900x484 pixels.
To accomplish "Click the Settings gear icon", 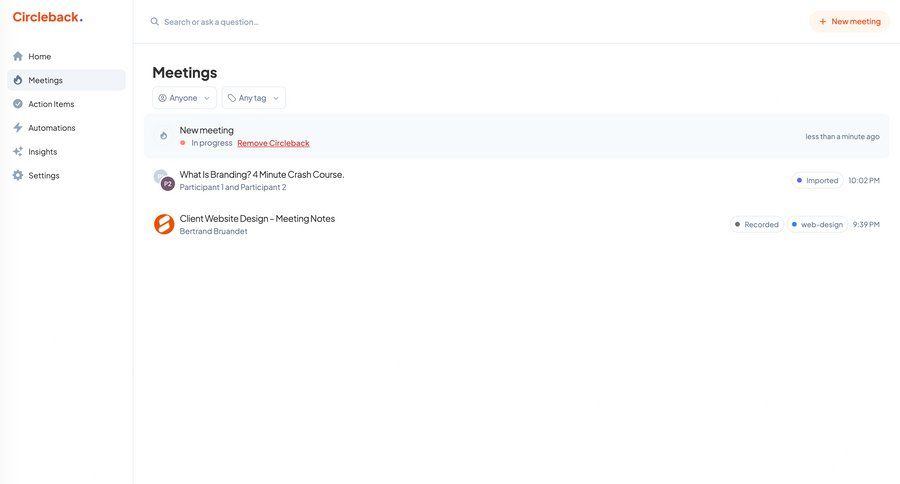I will [x=18, y=176].
